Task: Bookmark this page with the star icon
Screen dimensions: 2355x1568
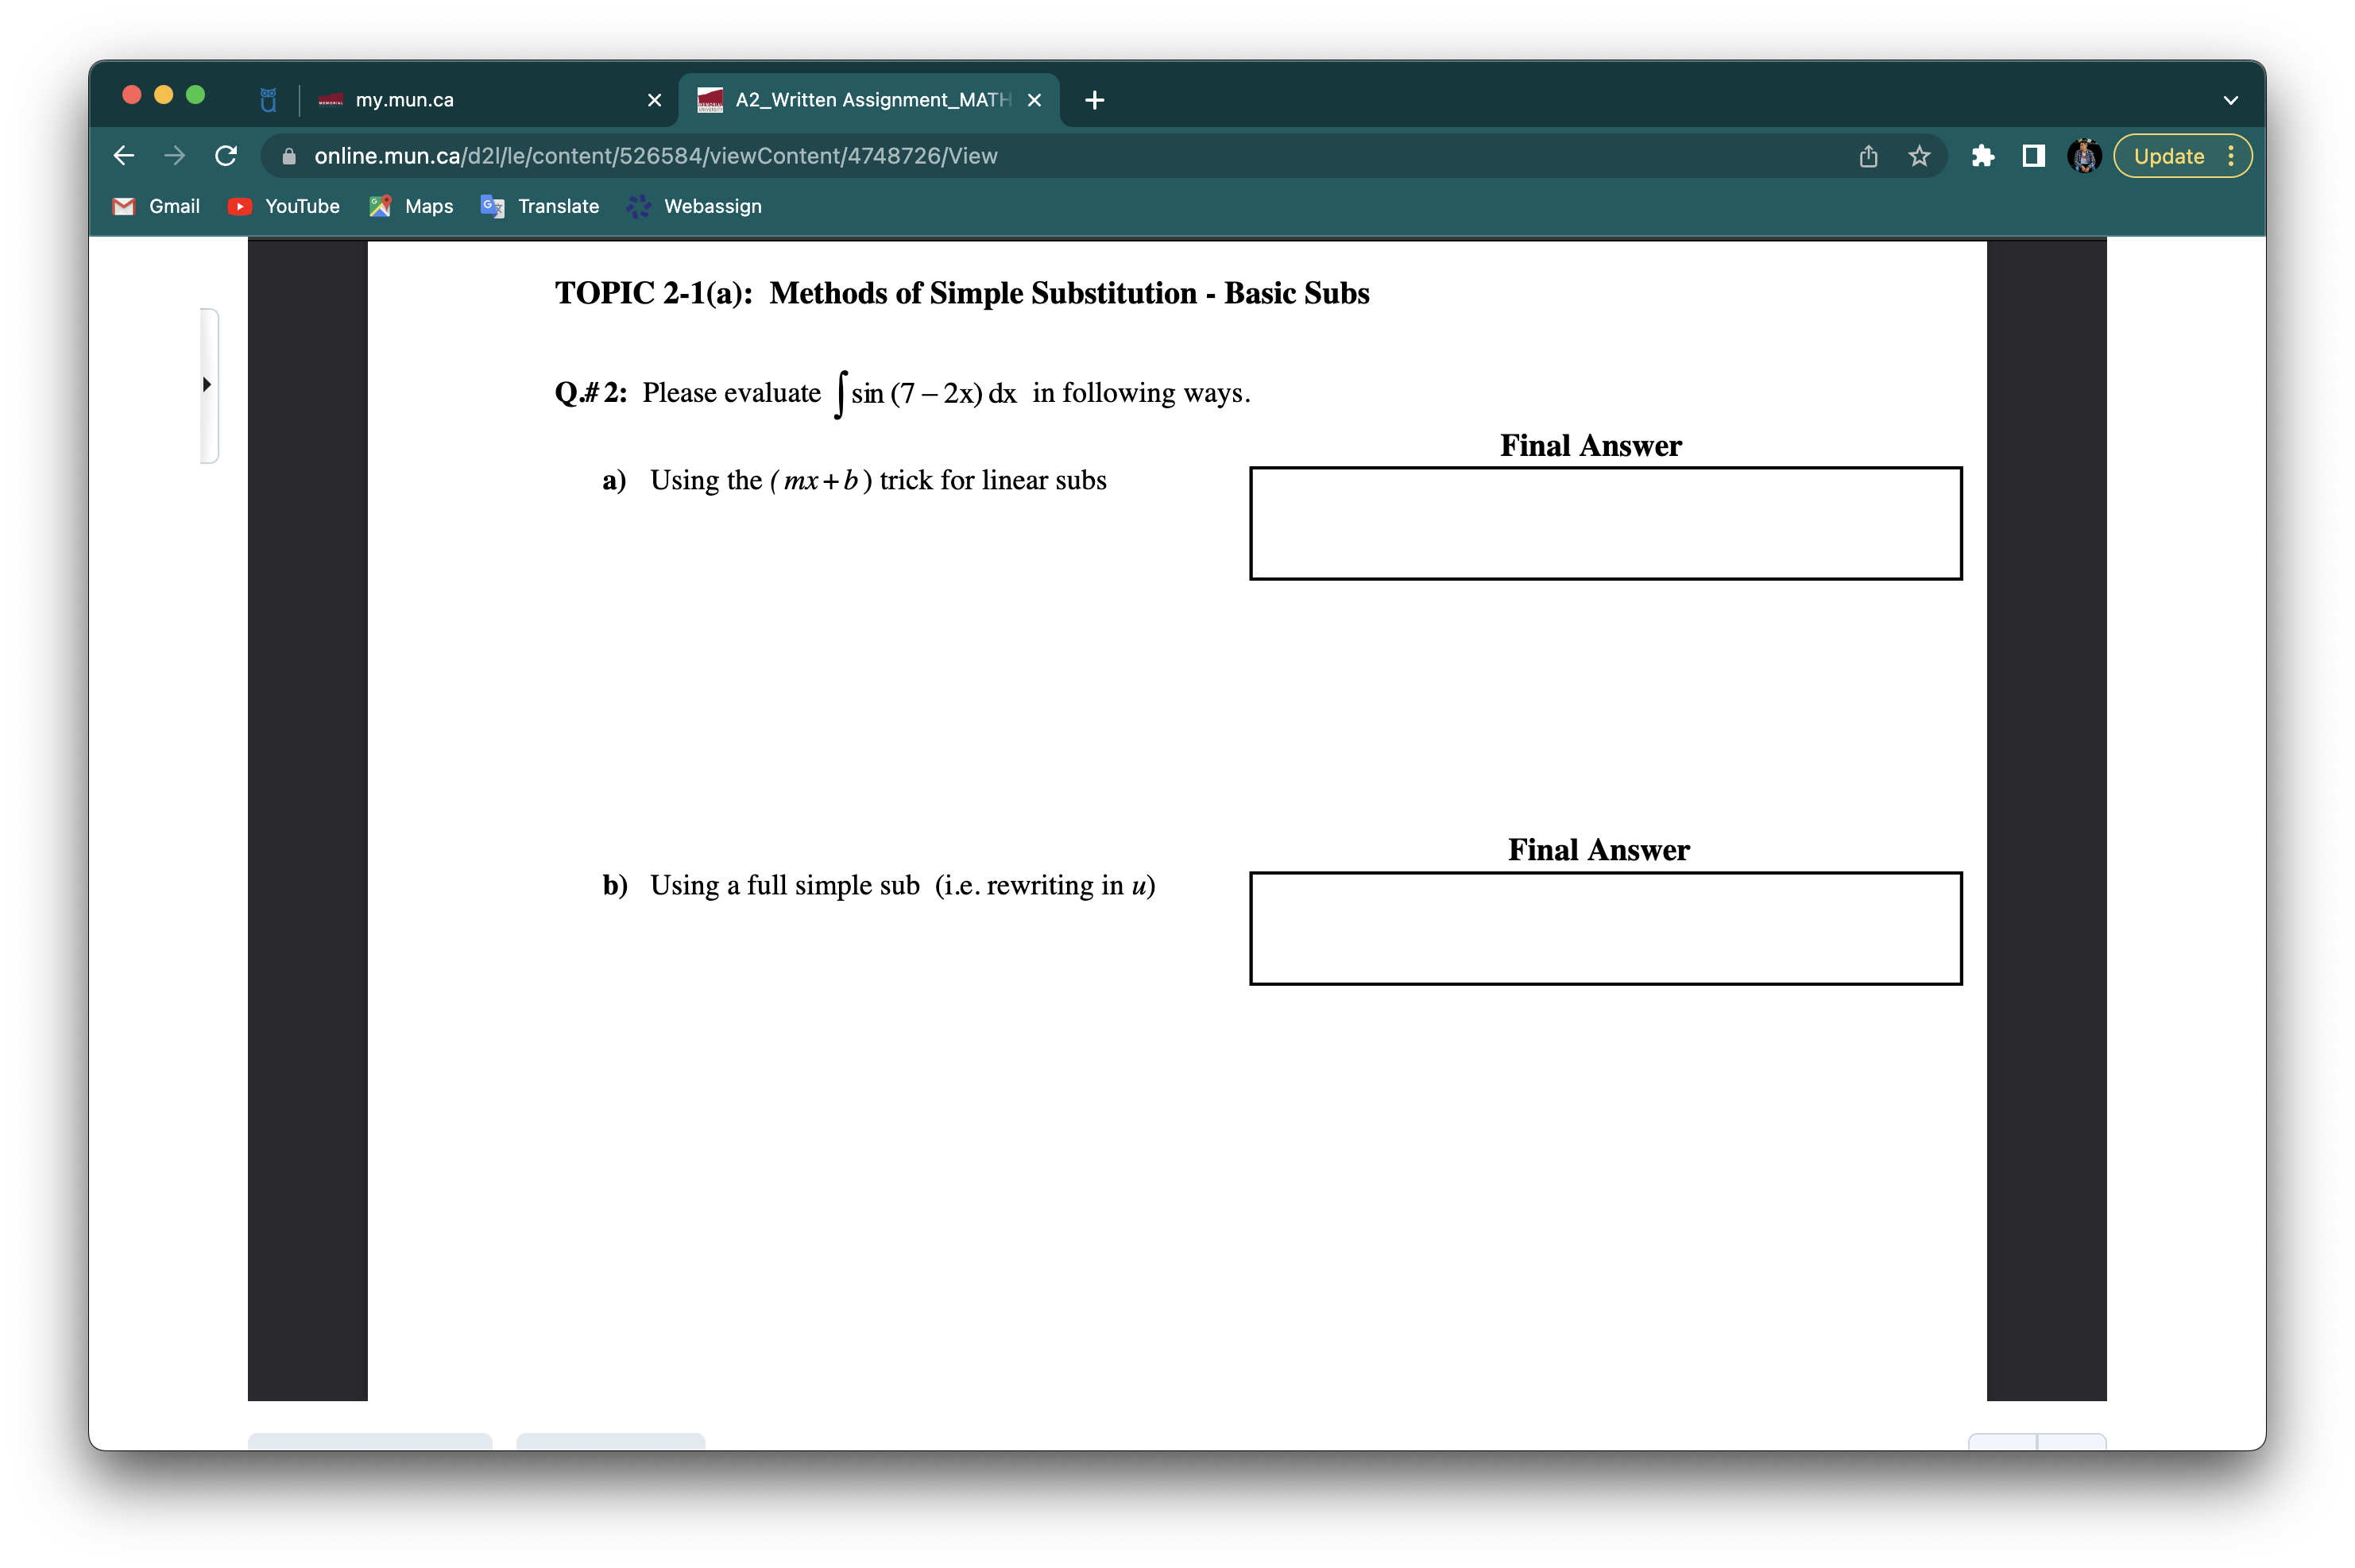Action: (x=1917, y=156)
